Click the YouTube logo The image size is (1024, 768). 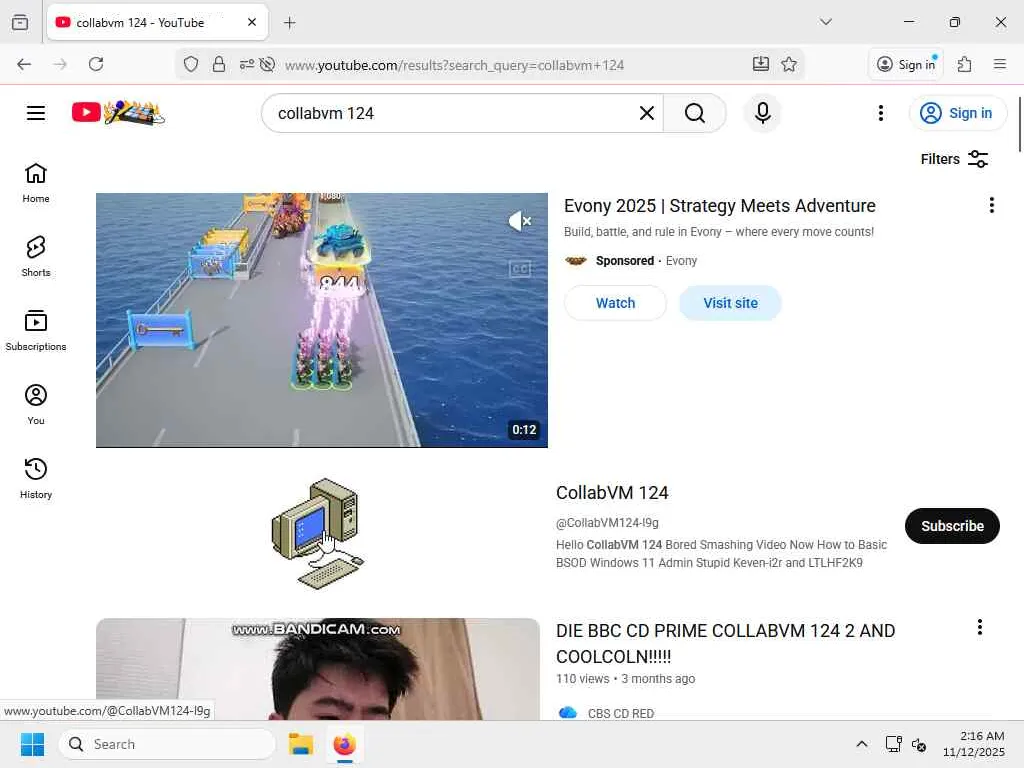(118, 113)
